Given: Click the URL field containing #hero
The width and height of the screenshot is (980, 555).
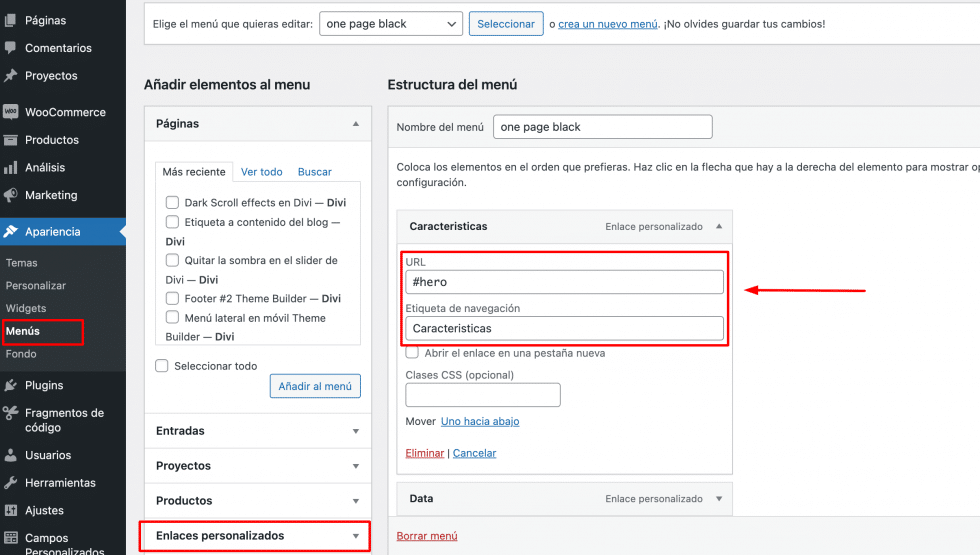Looking at the screenshot, I should (x=564, y=282).
